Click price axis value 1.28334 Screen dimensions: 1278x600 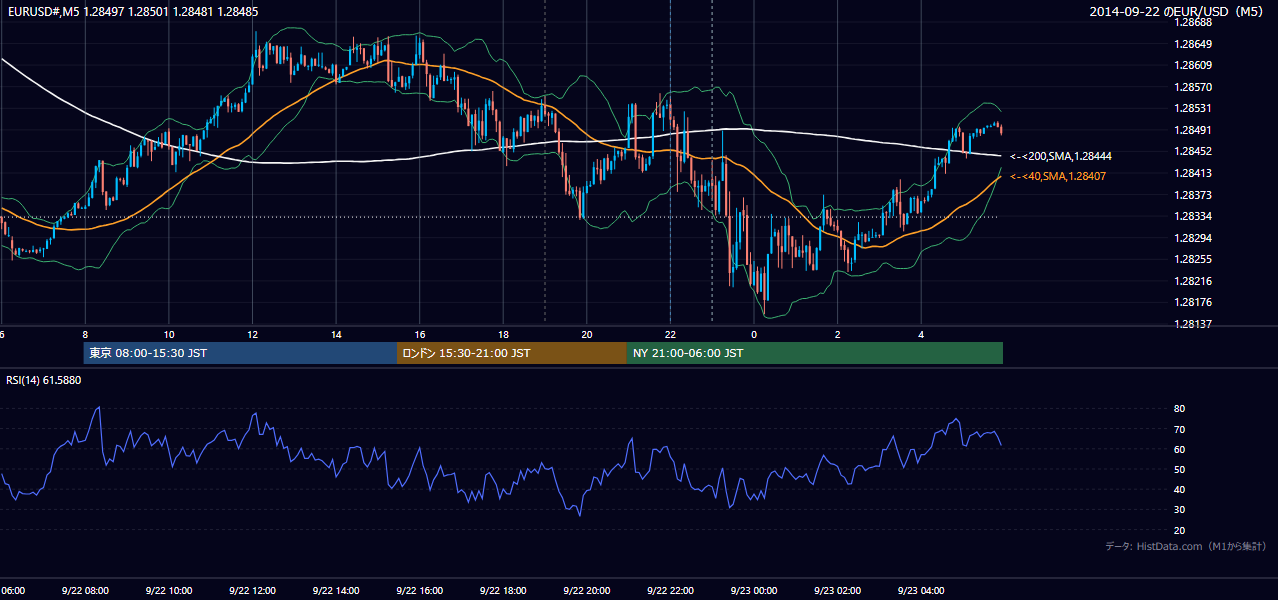click(x=1193, y=216)
